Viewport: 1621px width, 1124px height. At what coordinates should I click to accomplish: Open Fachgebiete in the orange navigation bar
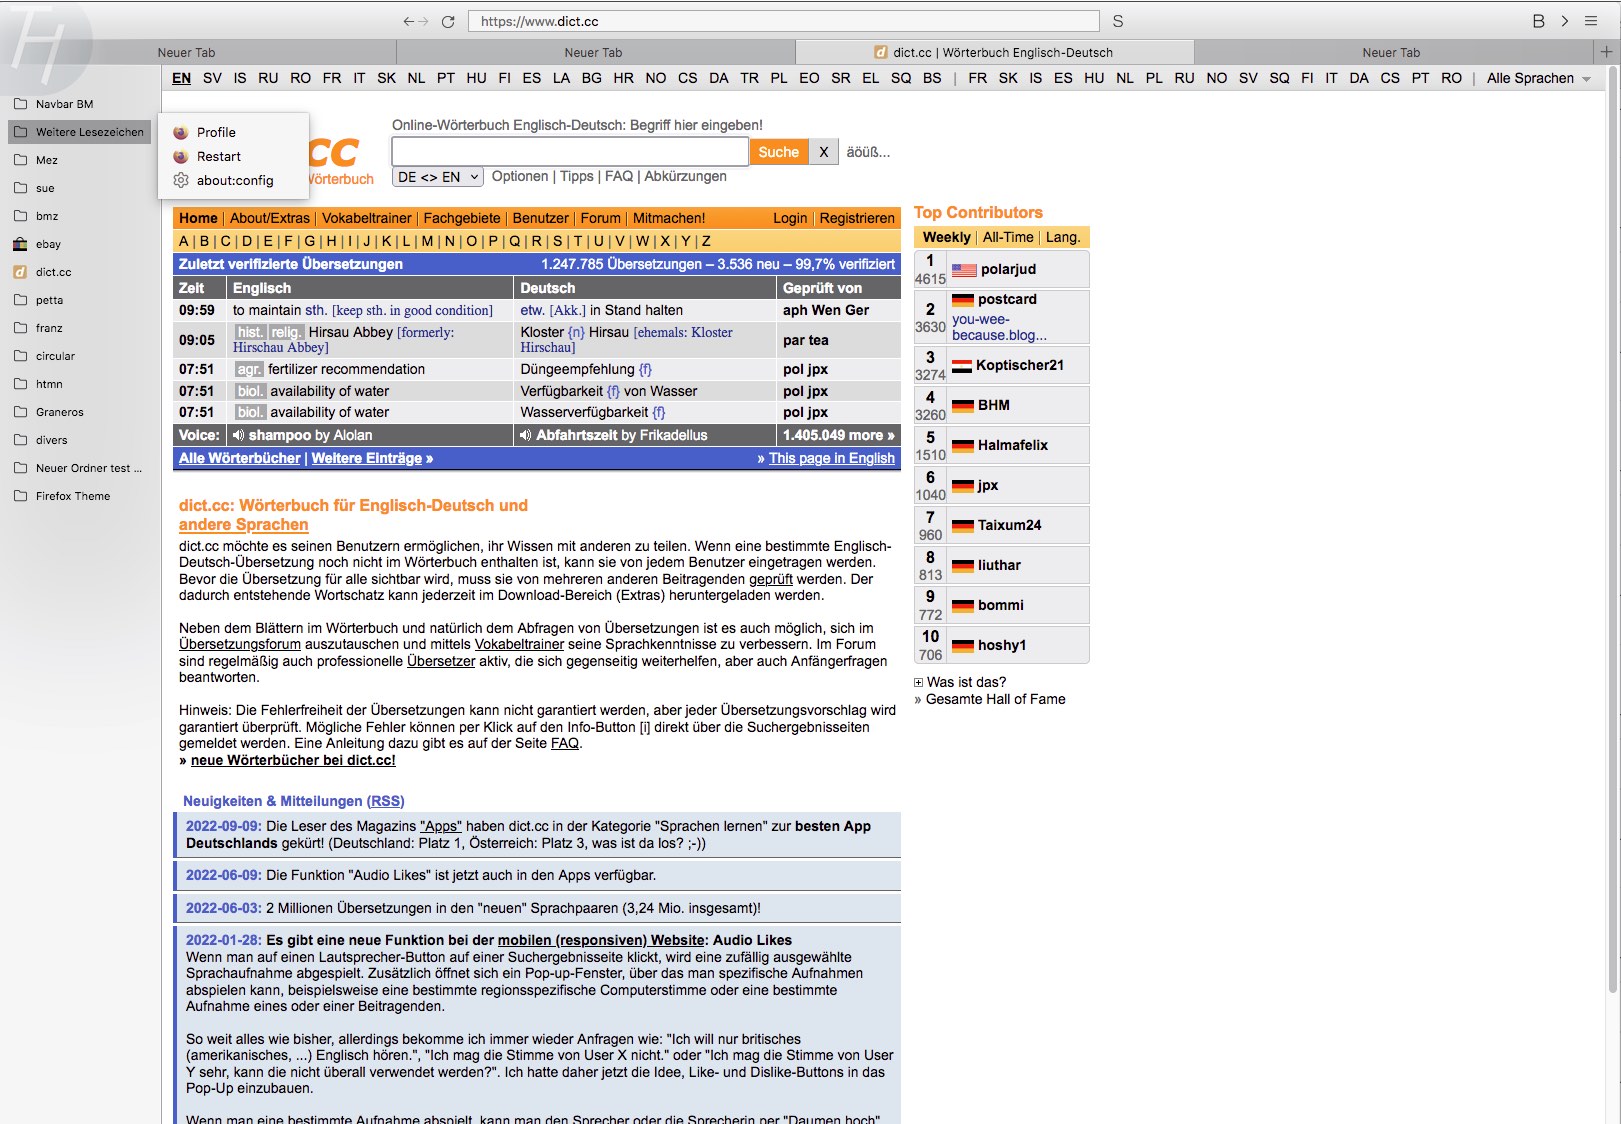[462, 218]
